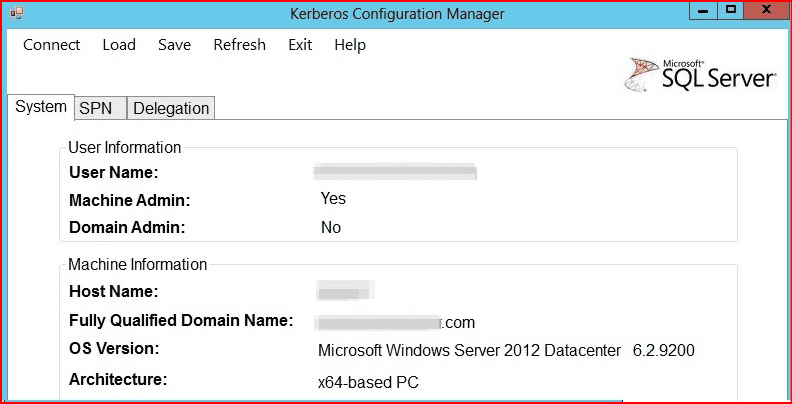Click the Machine Admin value Yes
Screen dimensions: 792x404
333,199
